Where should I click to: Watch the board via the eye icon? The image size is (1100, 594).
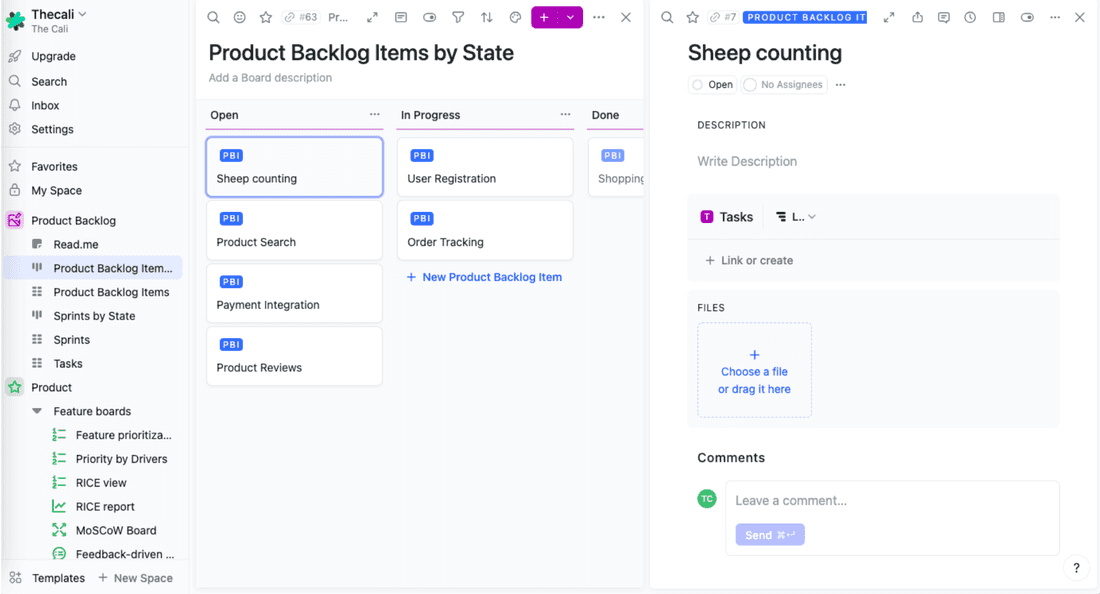click(429, 17)
